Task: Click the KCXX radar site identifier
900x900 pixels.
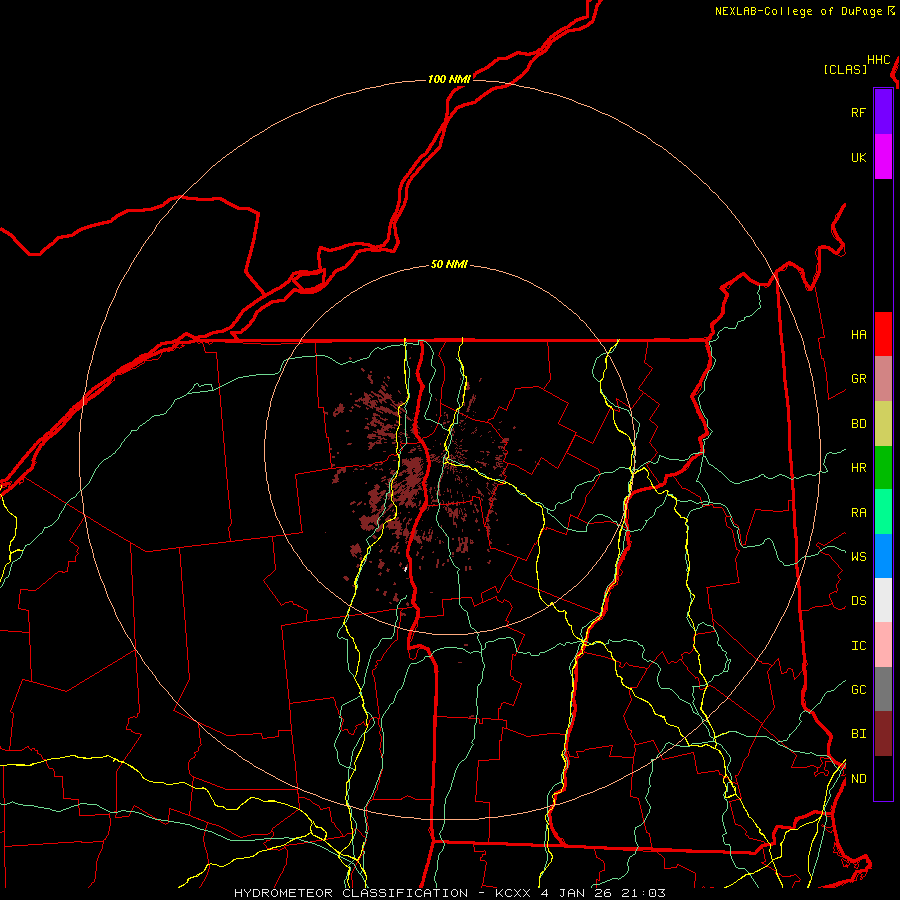Action: tap(513, 893)
